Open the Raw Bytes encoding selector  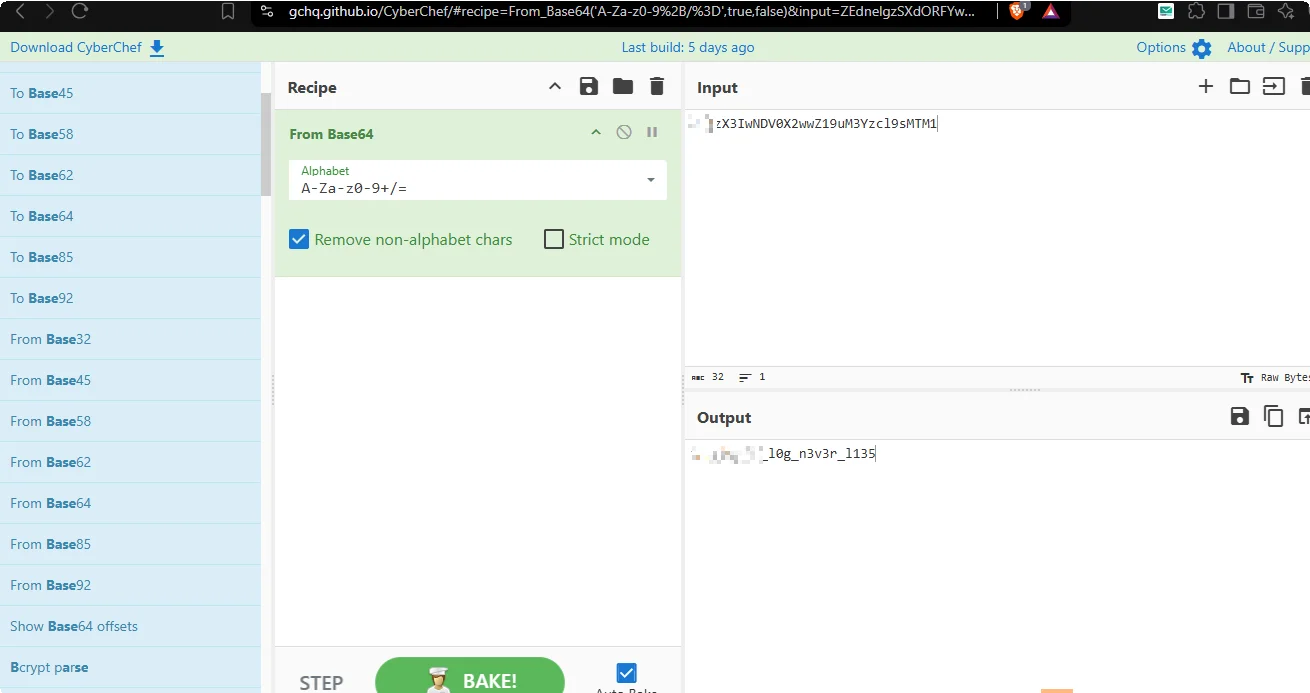(x=1275, y=378)
